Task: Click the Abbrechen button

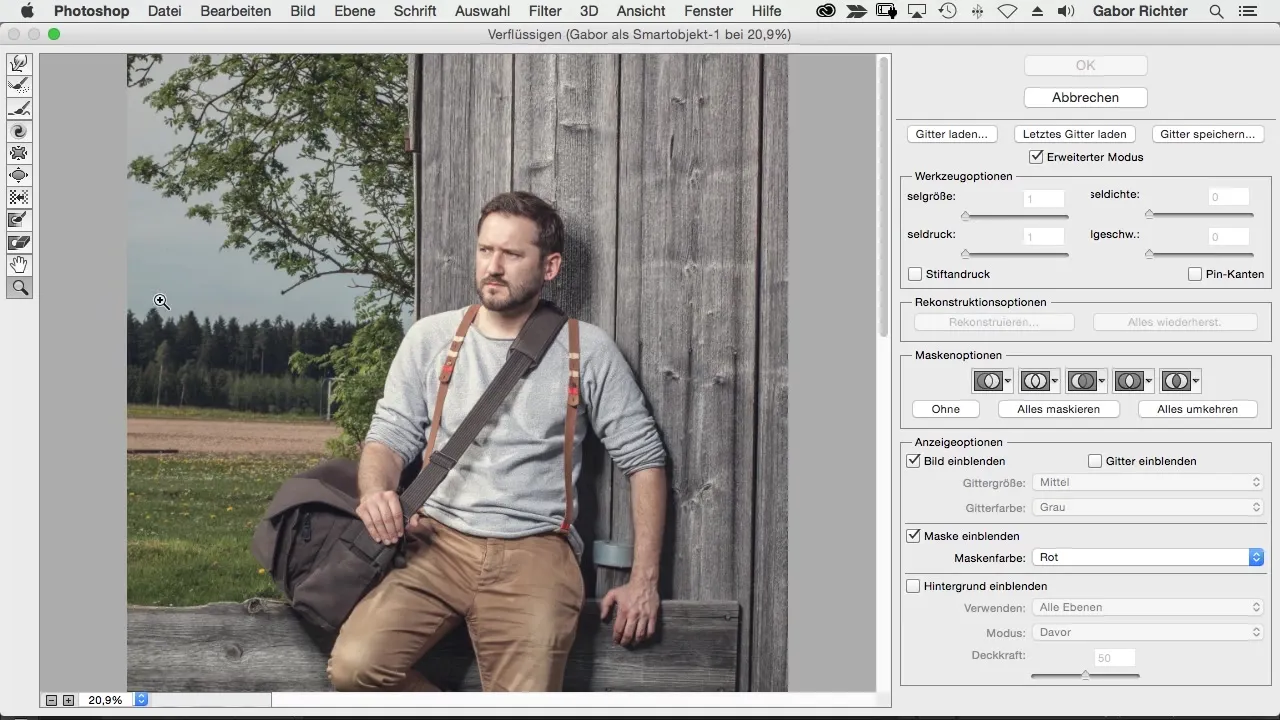Action: (1086, 97)
